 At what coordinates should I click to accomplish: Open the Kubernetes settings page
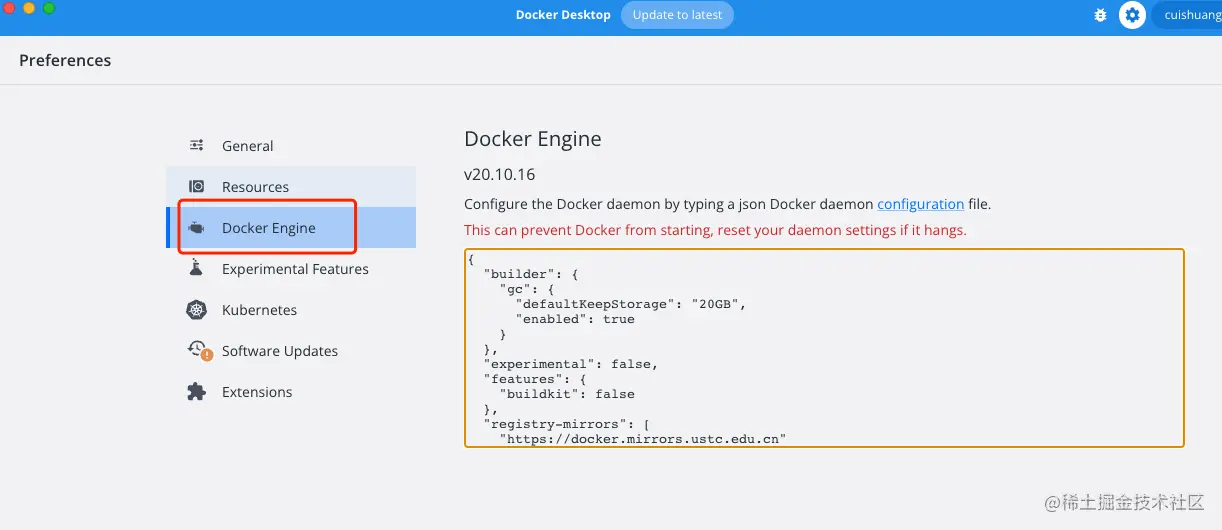pyautogui.click(x=291, y=310)
